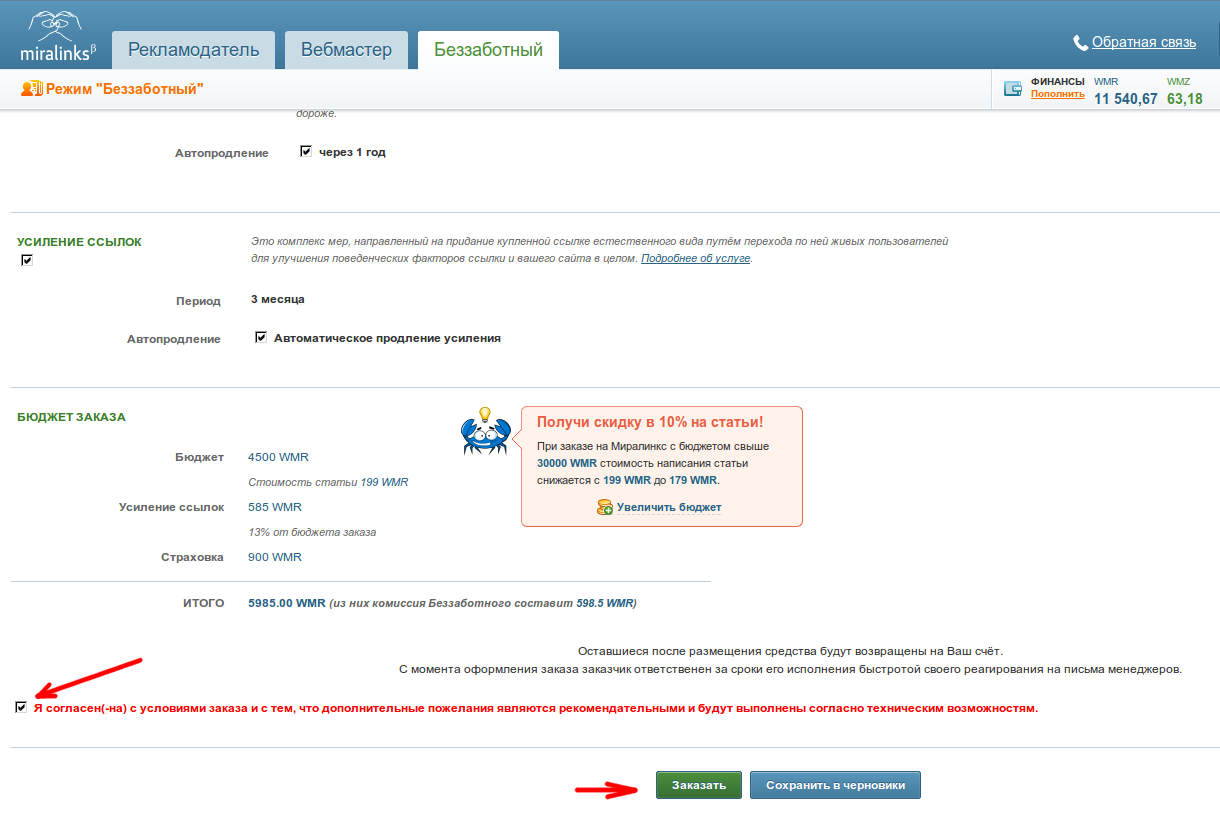Click the 'Бюджет заказа' section title
The width and height of the screenshot is (1220, 828).
tap(71, 417)
